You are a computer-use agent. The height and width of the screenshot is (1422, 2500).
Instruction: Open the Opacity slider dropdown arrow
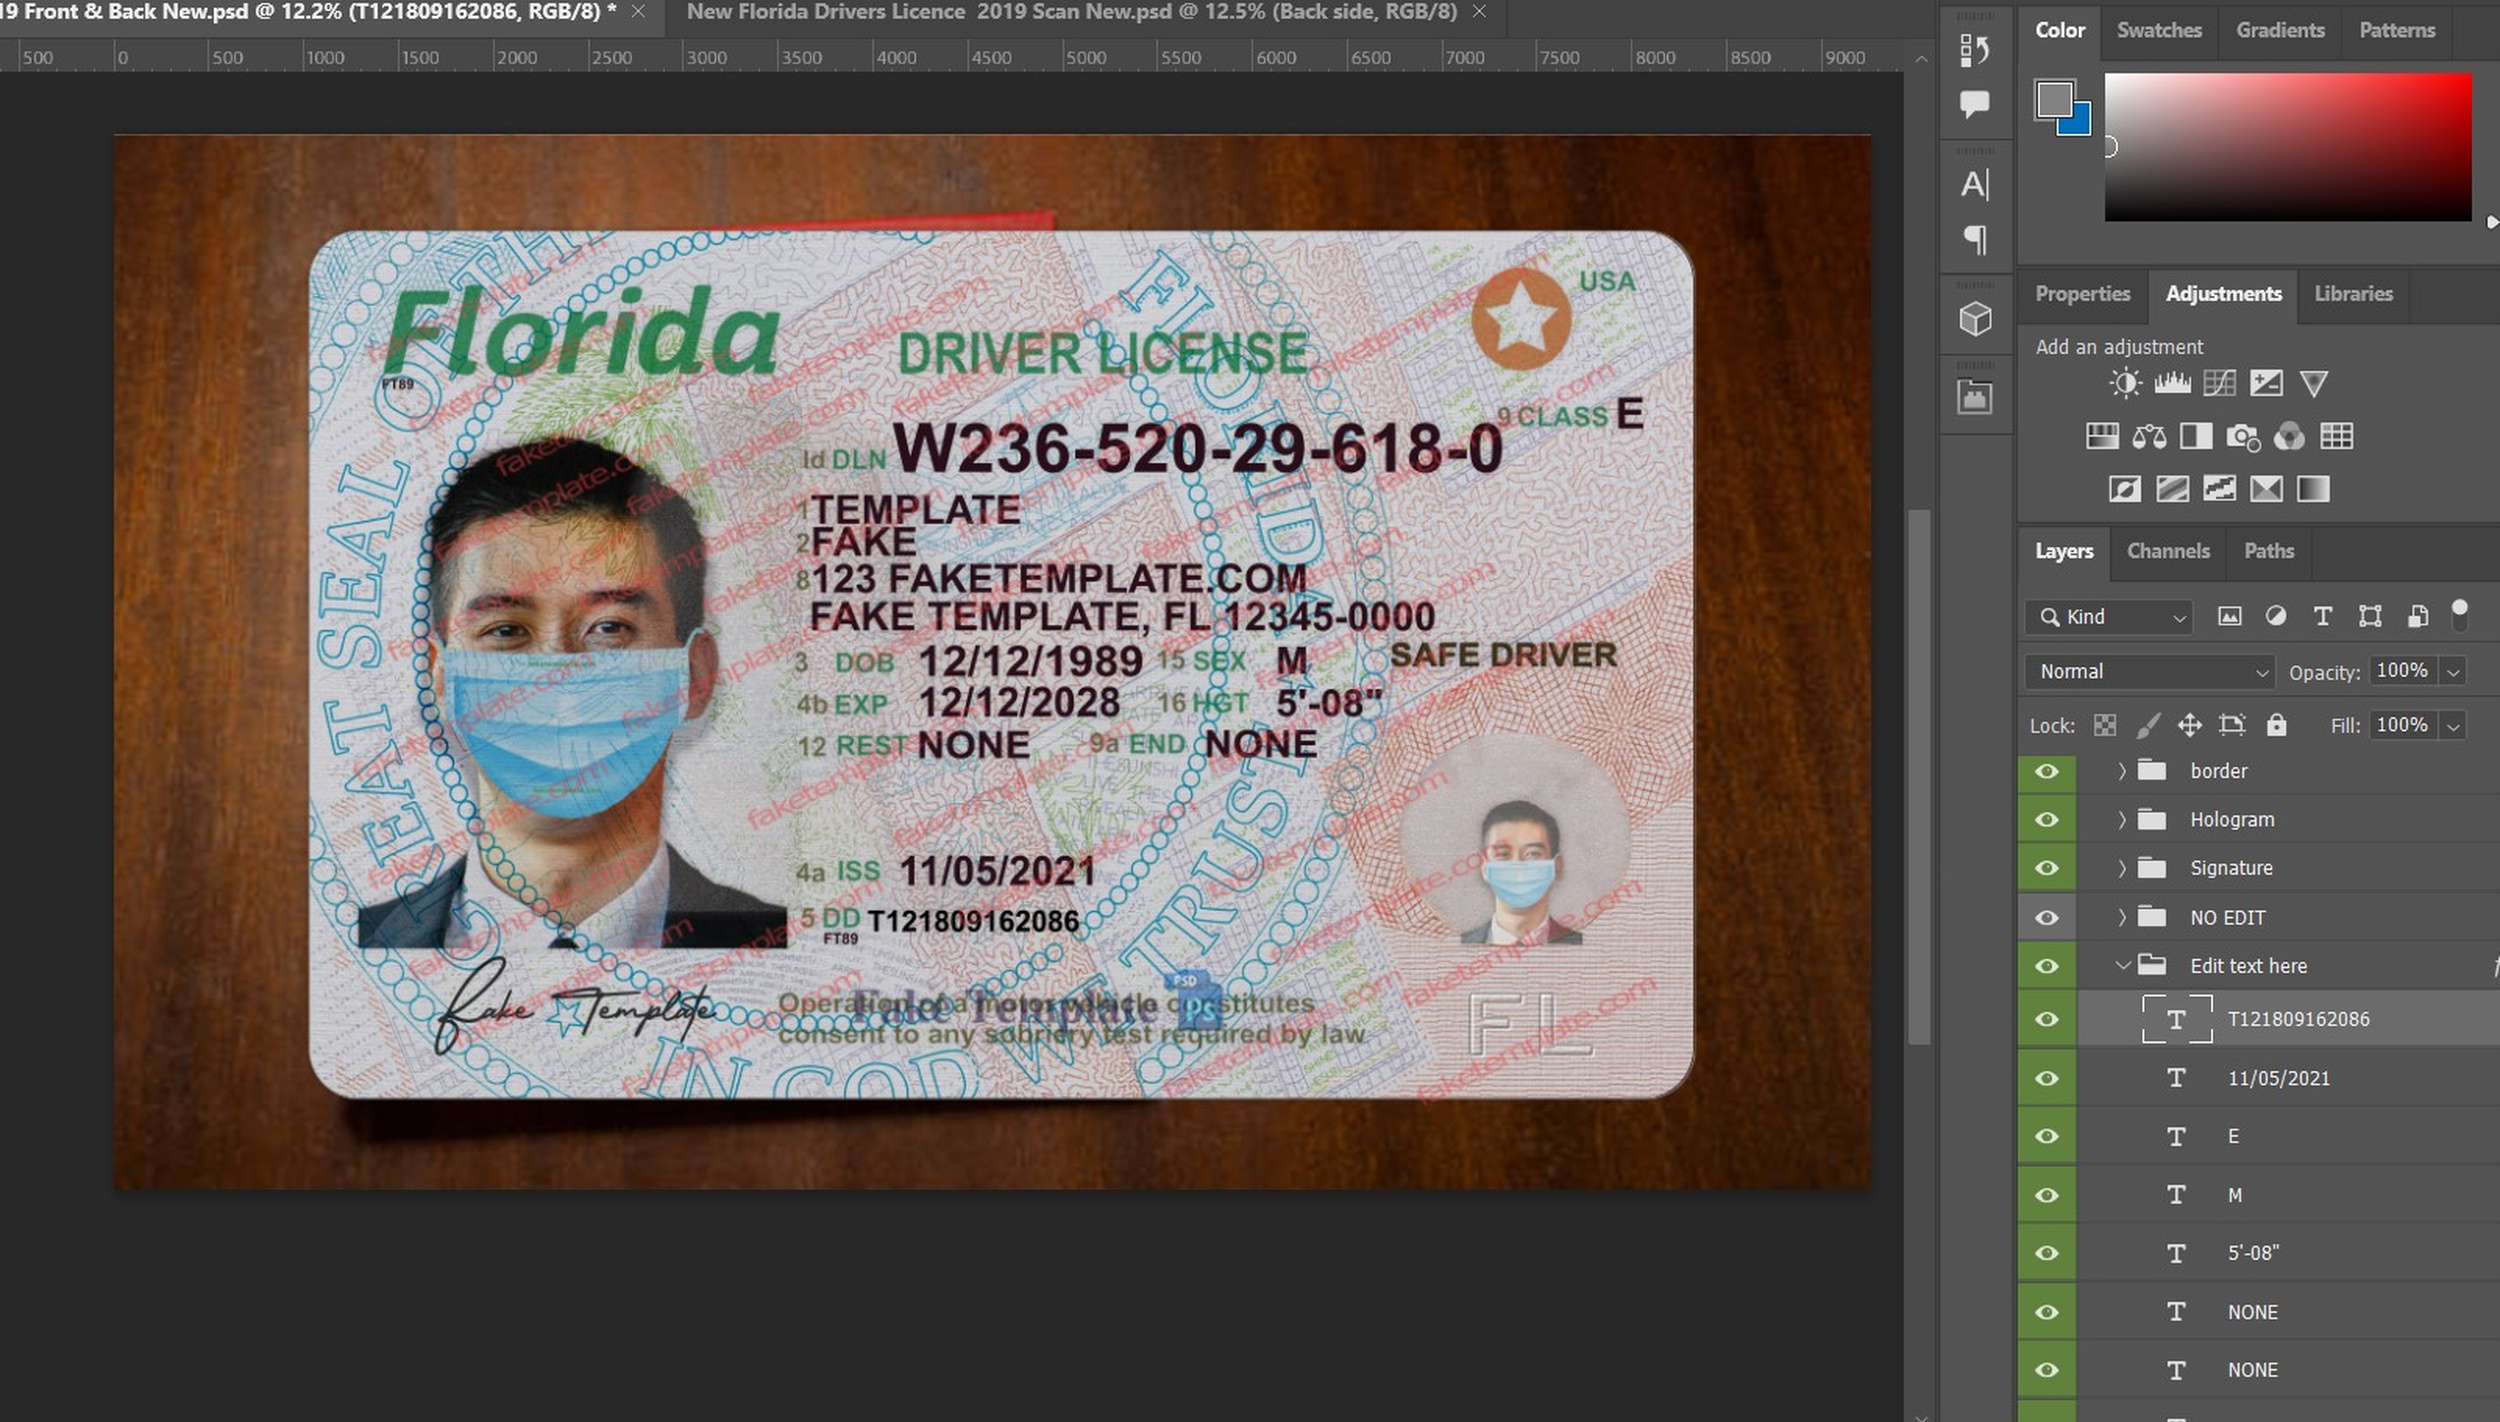click(x=2453, y=672)
